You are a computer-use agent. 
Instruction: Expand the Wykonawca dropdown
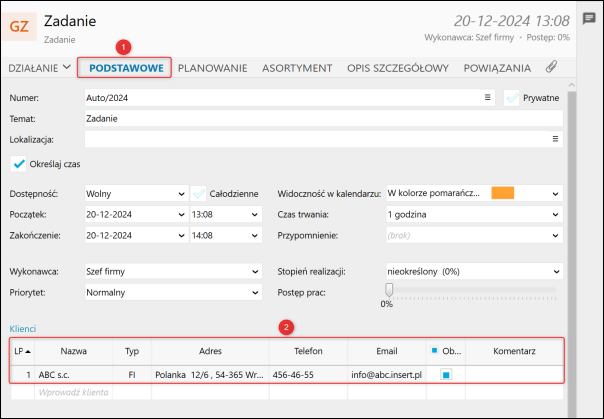(255, 272)
